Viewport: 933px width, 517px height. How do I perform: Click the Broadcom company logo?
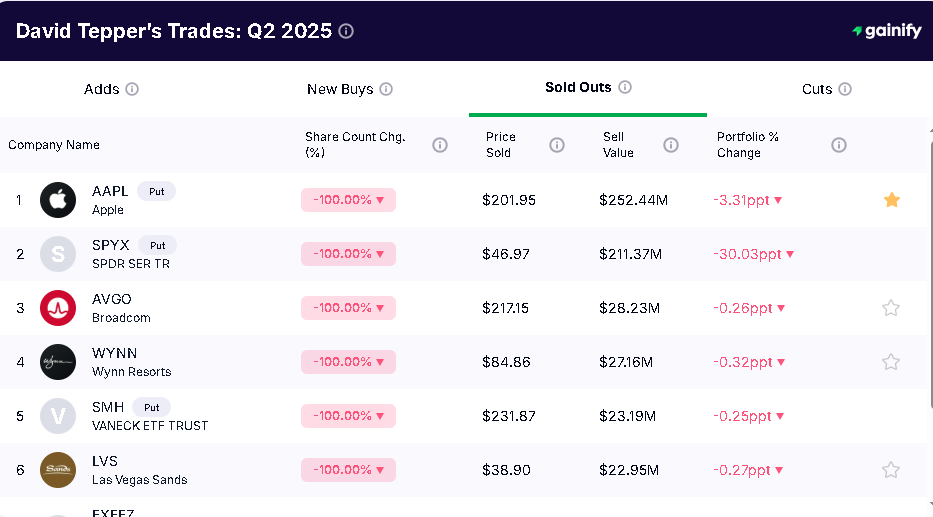point(58,308)
